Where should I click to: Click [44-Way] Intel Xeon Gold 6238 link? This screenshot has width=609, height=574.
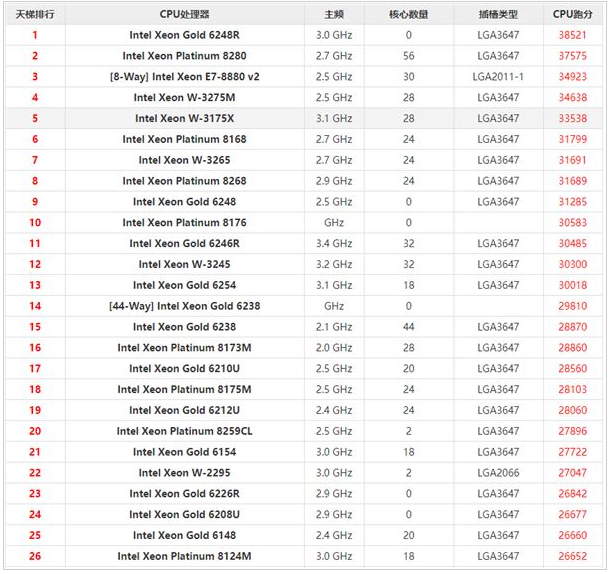[x=184, y=306]
